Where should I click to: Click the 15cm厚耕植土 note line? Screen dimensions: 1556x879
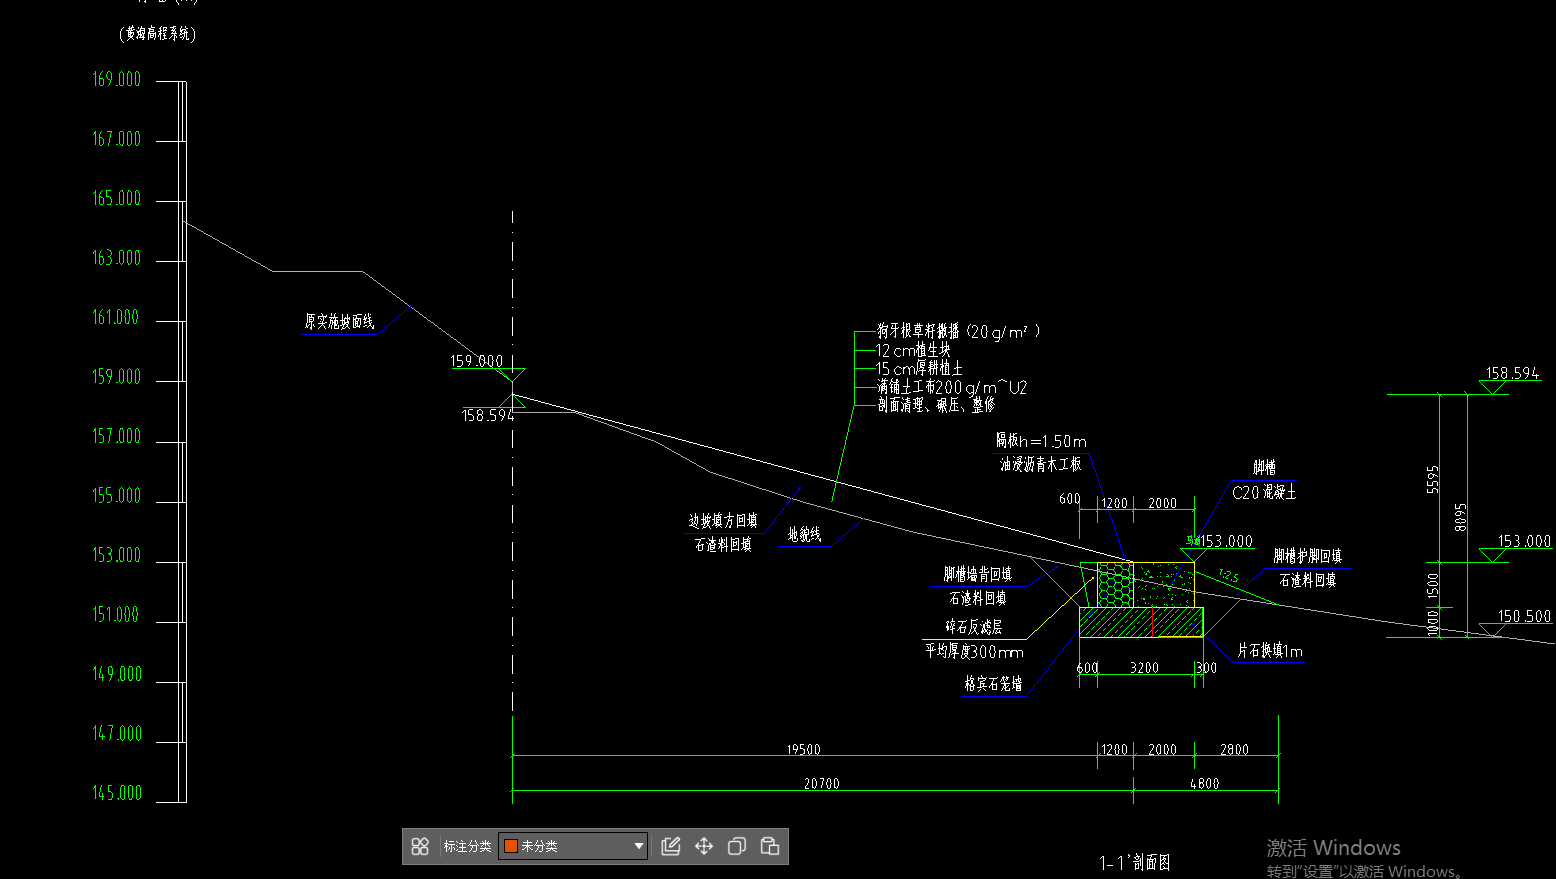click(x=920, y=368)
